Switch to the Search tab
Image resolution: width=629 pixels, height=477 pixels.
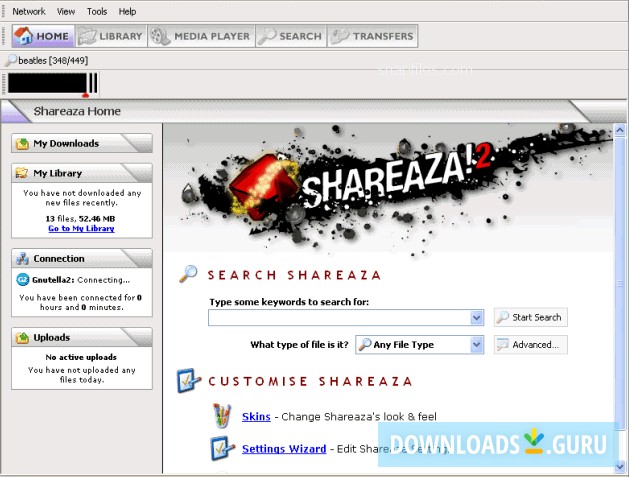point(291,36)
